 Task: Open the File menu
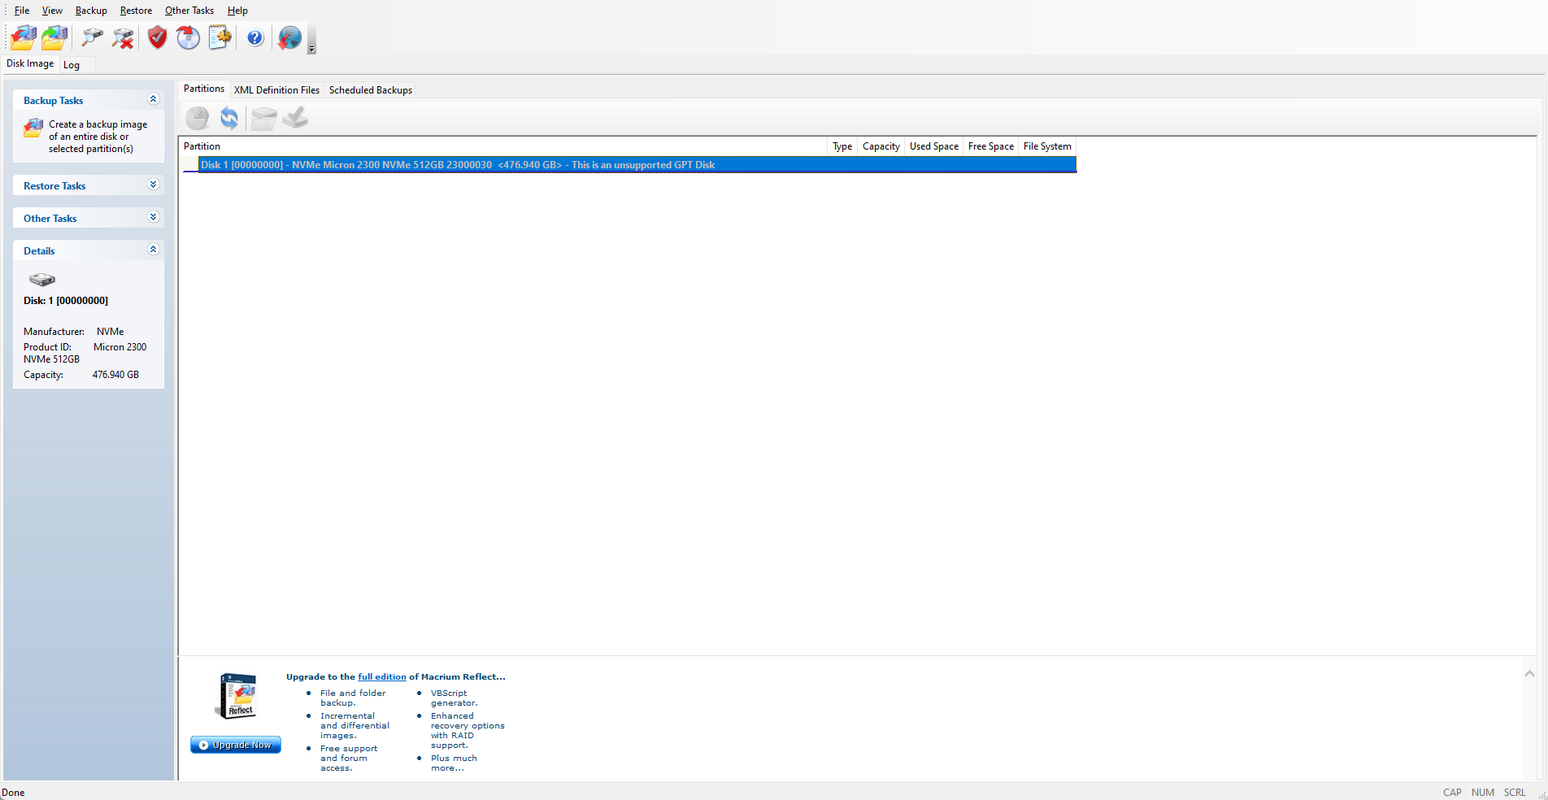22,11
